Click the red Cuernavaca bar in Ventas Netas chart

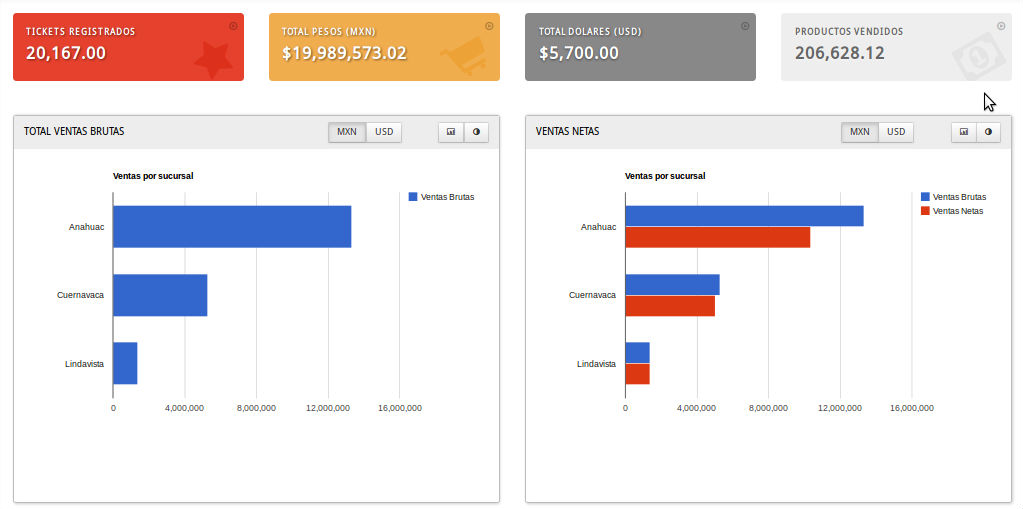pos(669,306)
